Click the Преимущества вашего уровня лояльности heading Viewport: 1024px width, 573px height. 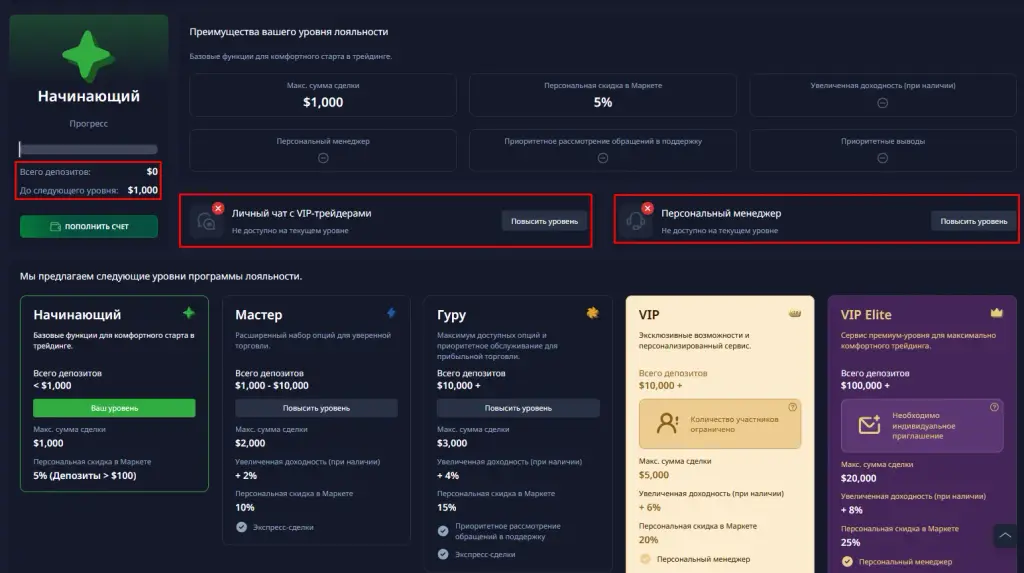[289, 31]
